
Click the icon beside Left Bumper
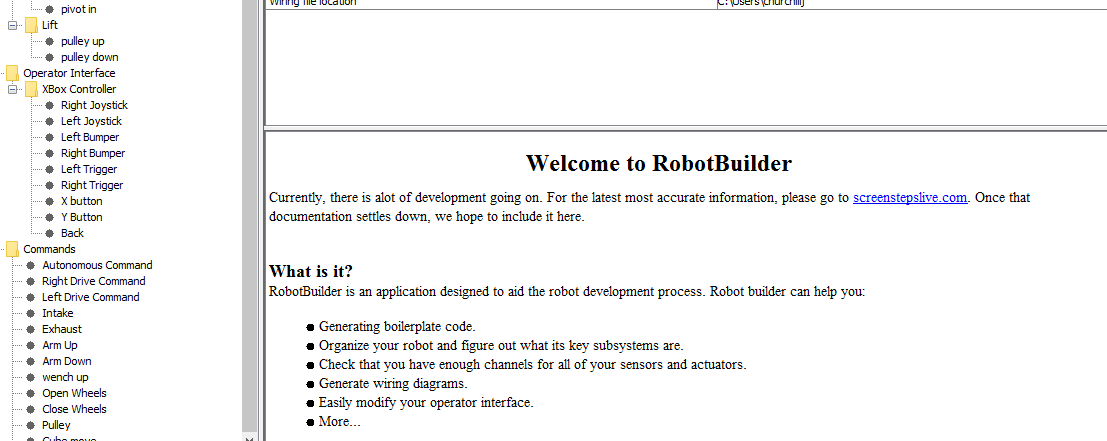coord(49,138)
